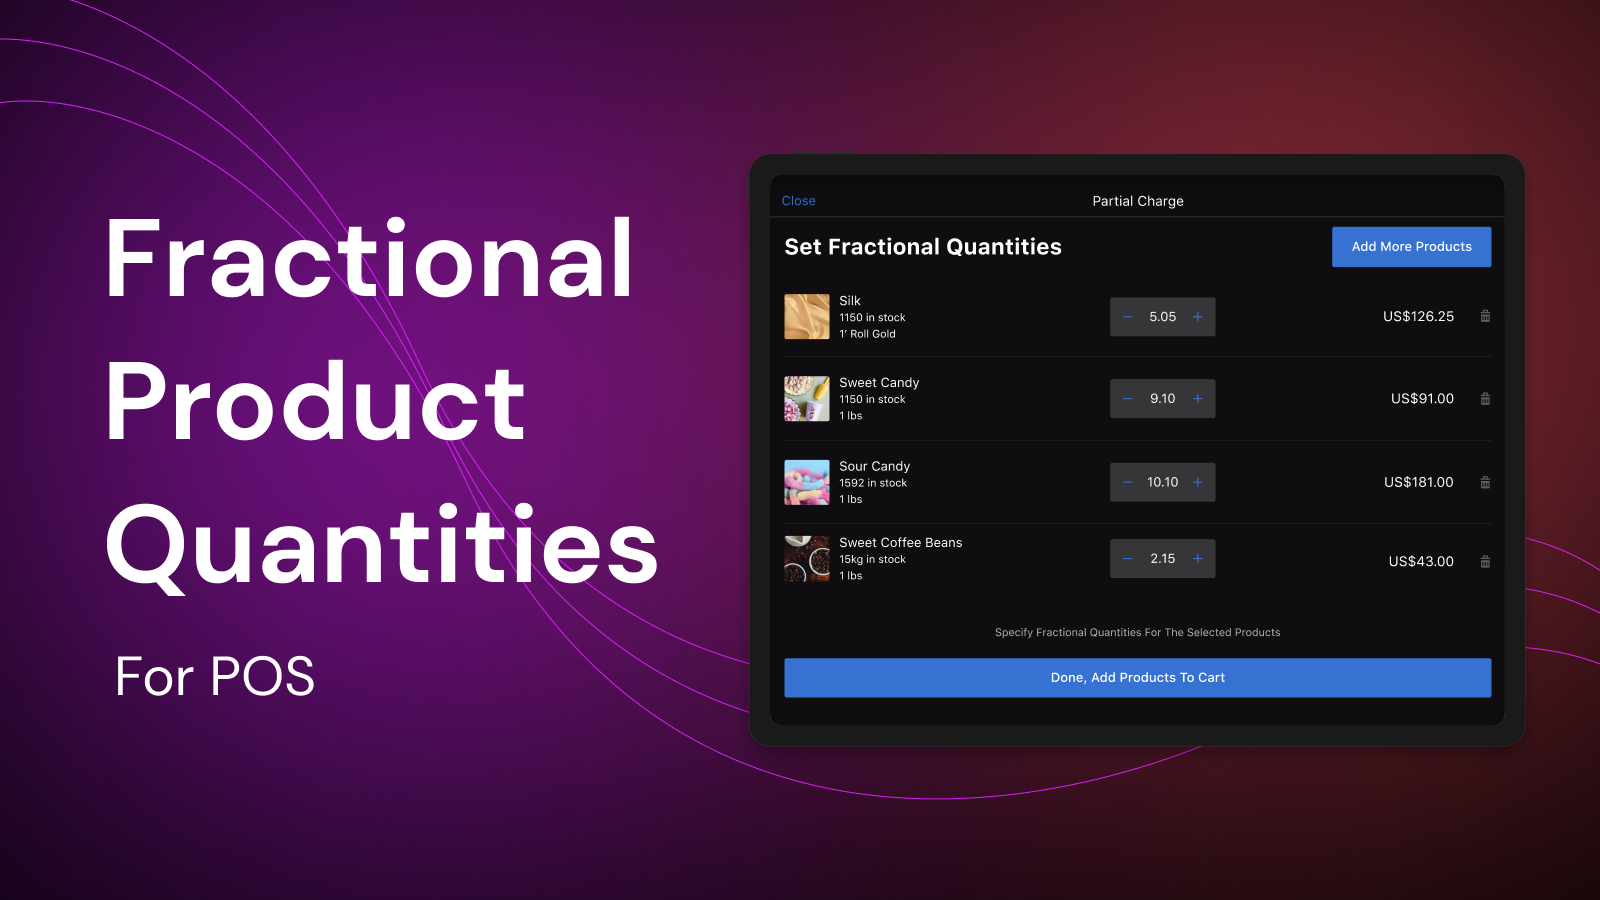Decrease the Sweet Candy quantity with minus
The height and width of the screenshot is (900, 1600).
(x=1127, y=398)
